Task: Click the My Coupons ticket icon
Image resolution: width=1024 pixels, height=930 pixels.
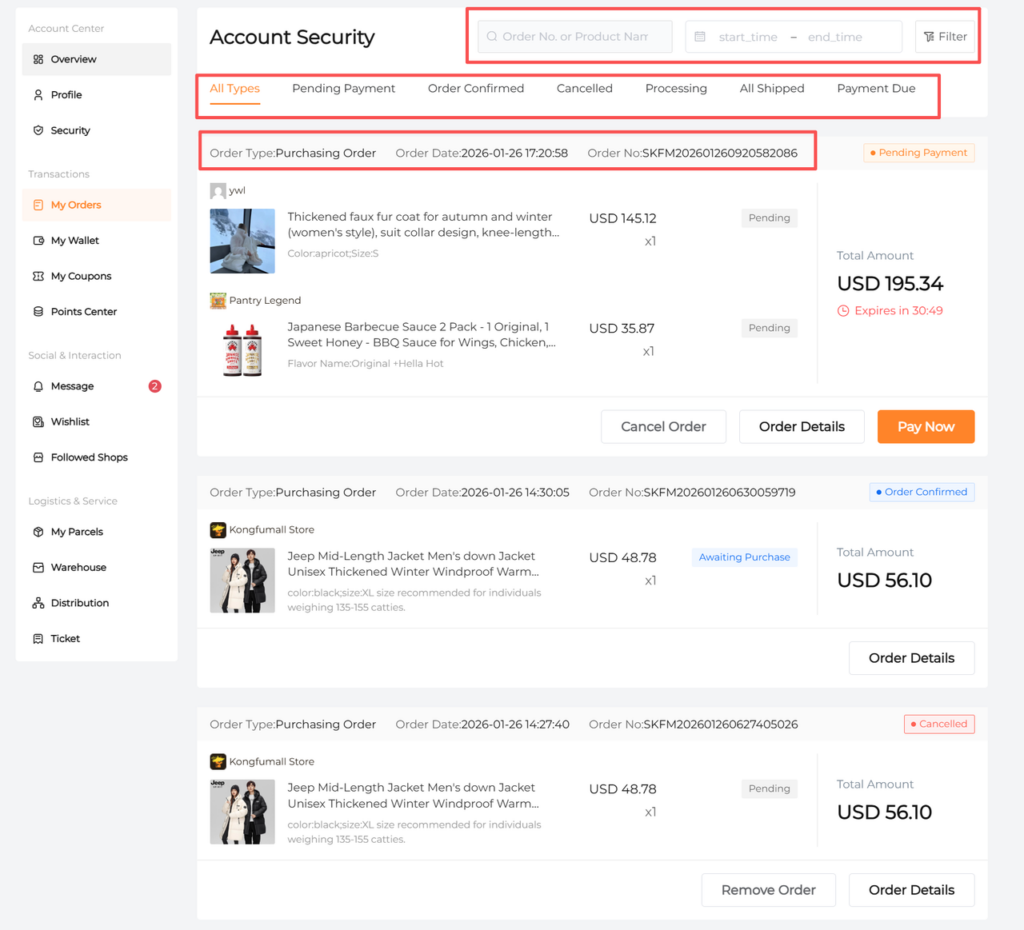Action: [x=38, y=276]
